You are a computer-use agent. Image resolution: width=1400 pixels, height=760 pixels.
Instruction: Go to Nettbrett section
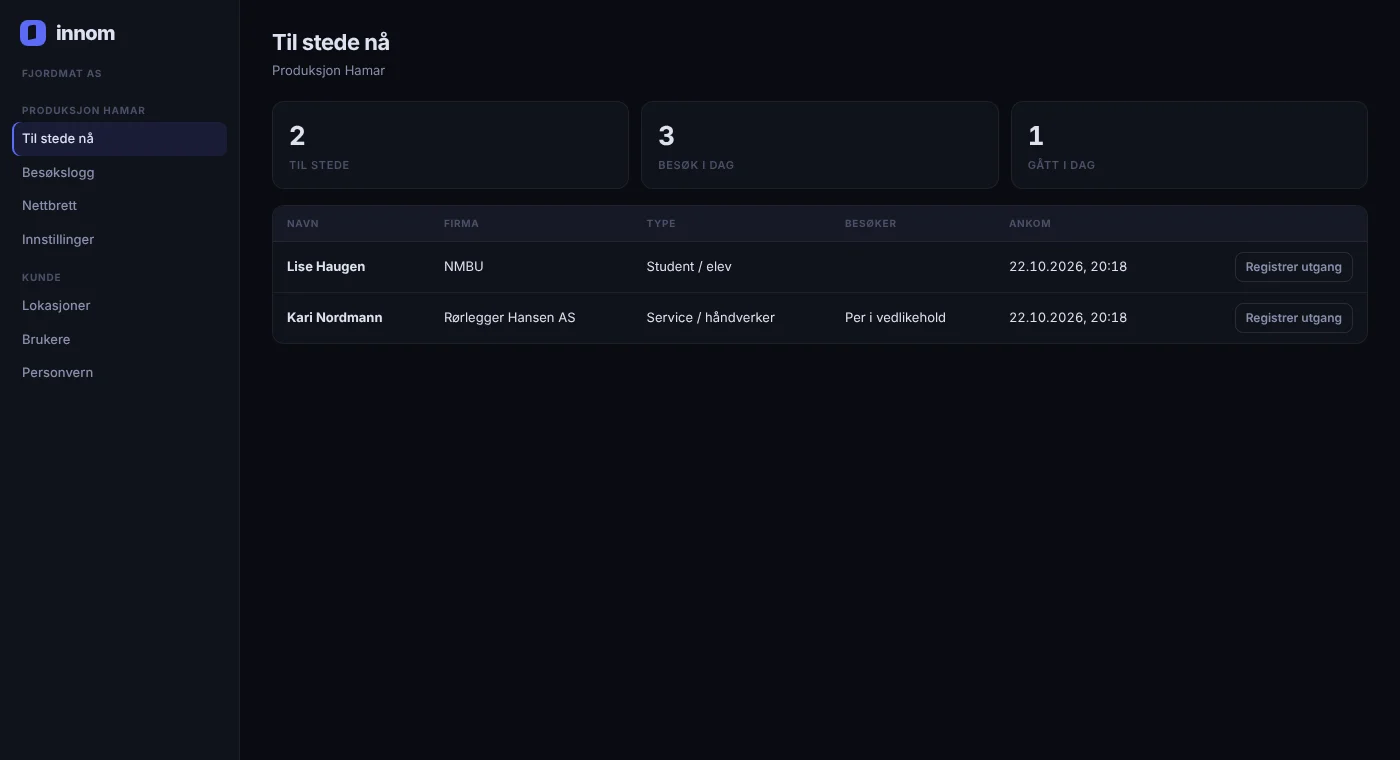[119, 205]
